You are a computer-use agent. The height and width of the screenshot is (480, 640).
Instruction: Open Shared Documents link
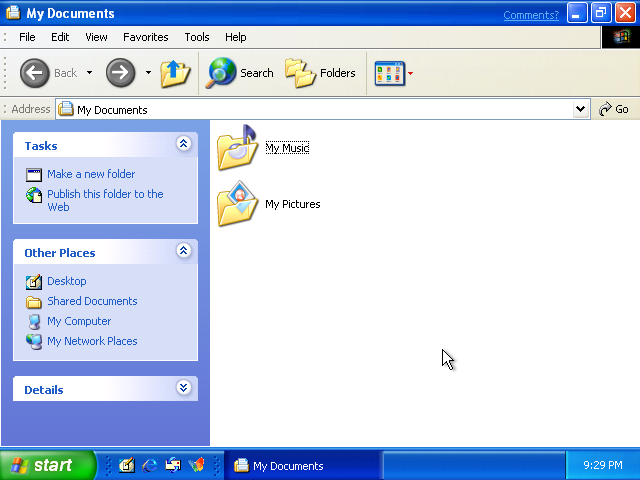(x=92, y=301)
